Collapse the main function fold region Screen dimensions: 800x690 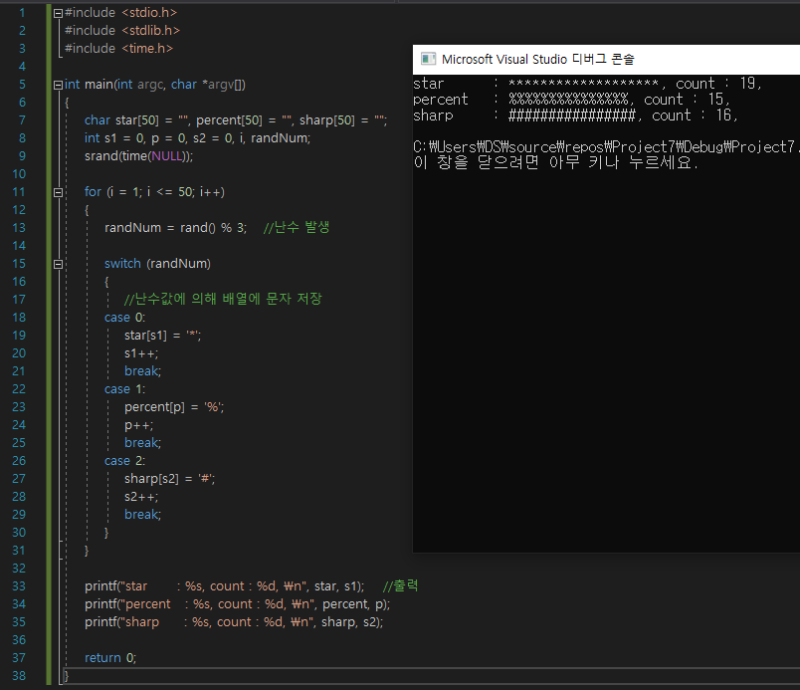58,84
